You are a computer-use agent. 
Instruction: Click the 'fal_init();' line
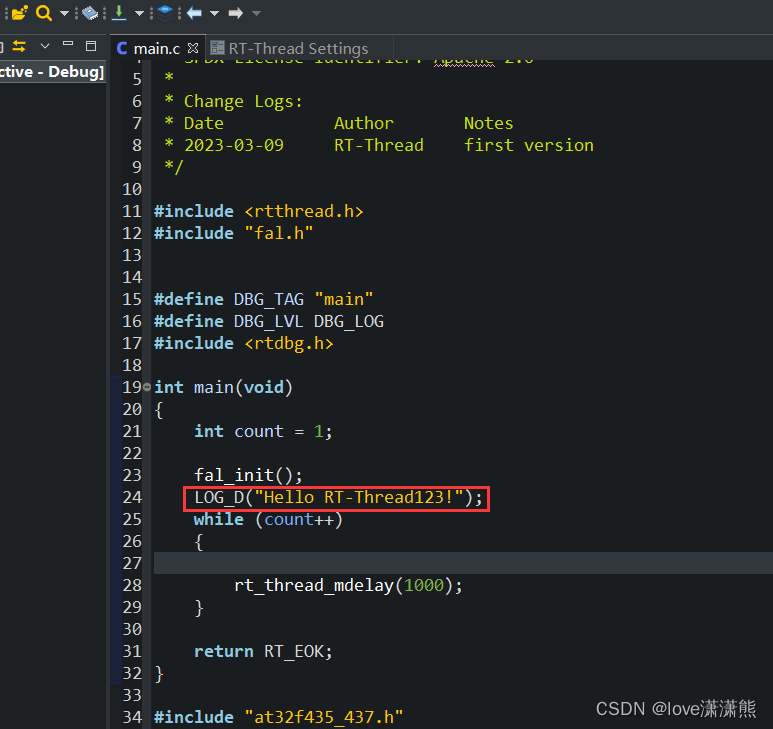click(248, 475)
